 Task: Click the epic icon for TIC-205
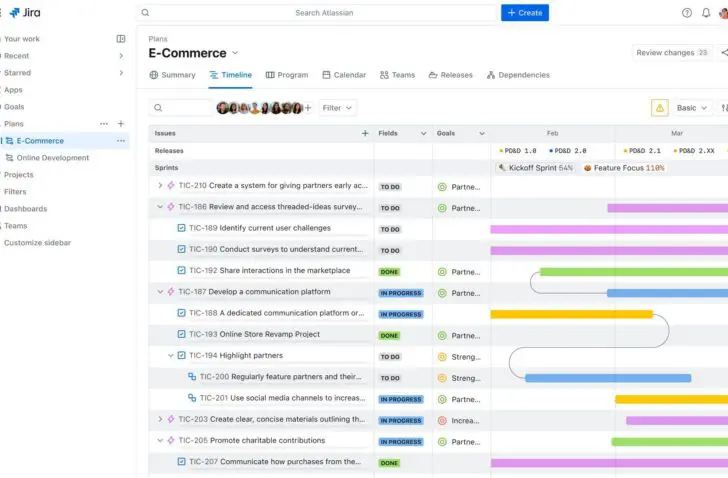click(x=171, y=440)
